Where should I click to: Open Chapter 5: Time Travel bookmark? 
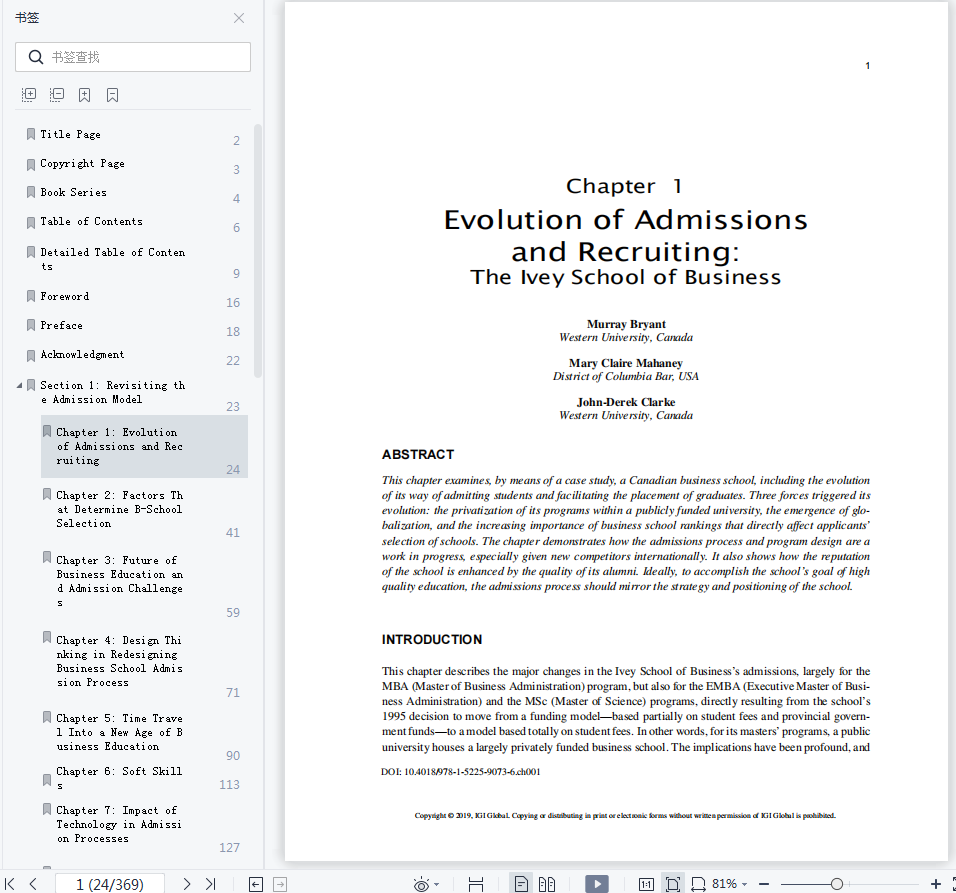[120, 732]
